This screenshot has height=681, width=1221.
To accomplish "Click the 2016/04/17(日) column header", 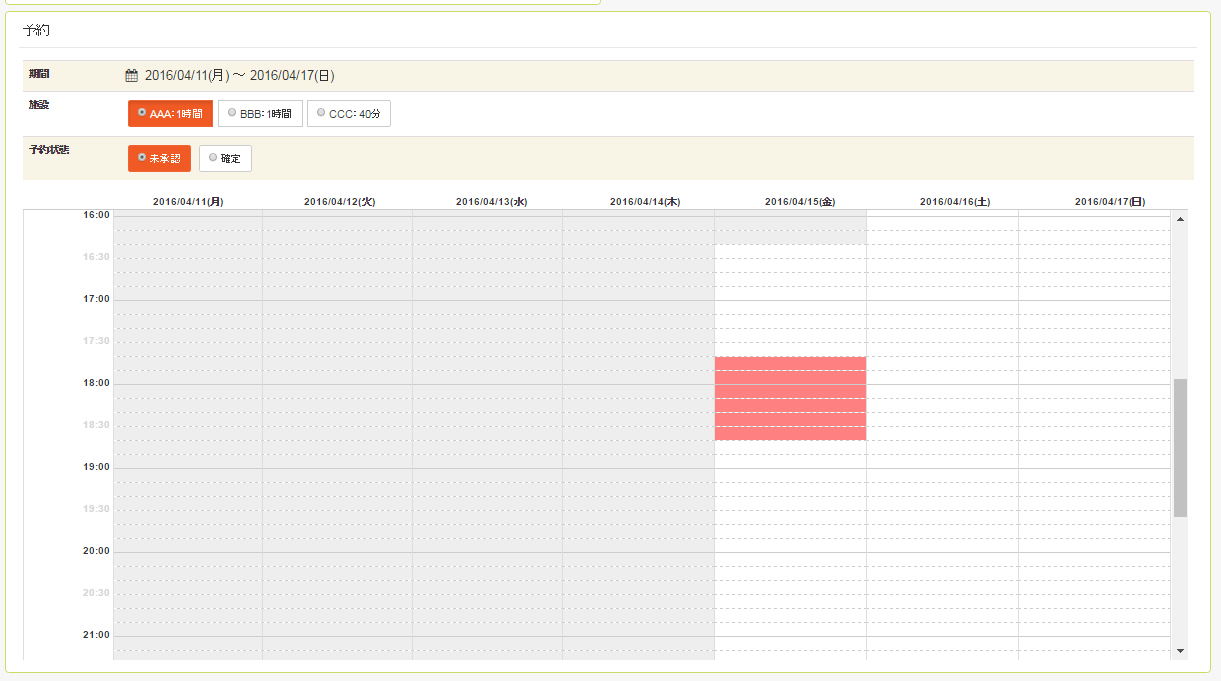I will [1110, 201].
